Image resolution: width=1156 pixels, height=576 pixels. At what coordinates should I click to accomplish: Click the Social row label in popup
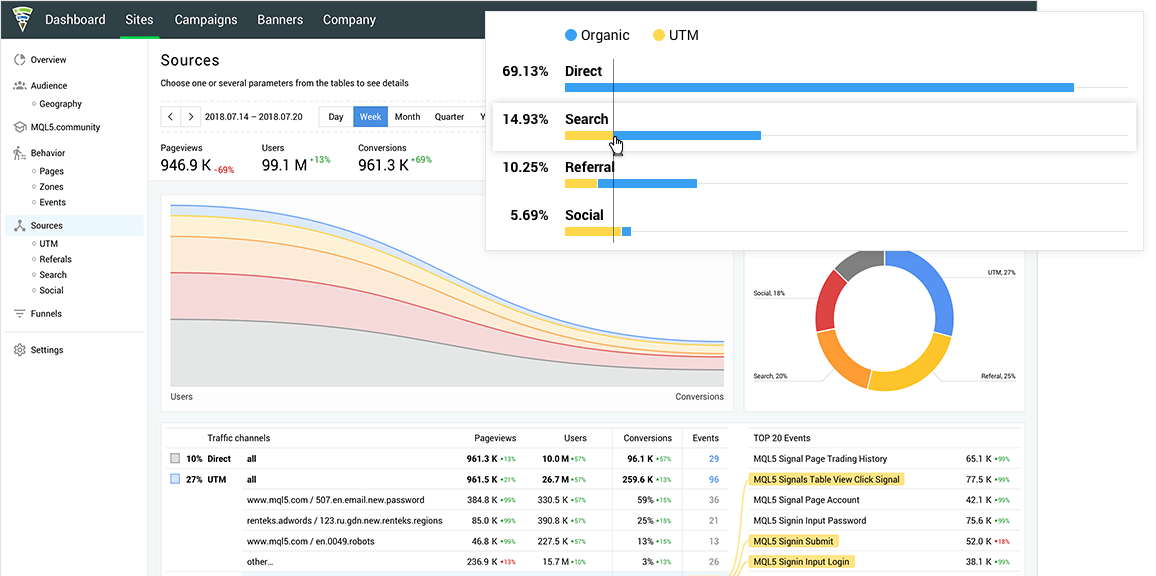coord(584,215)
